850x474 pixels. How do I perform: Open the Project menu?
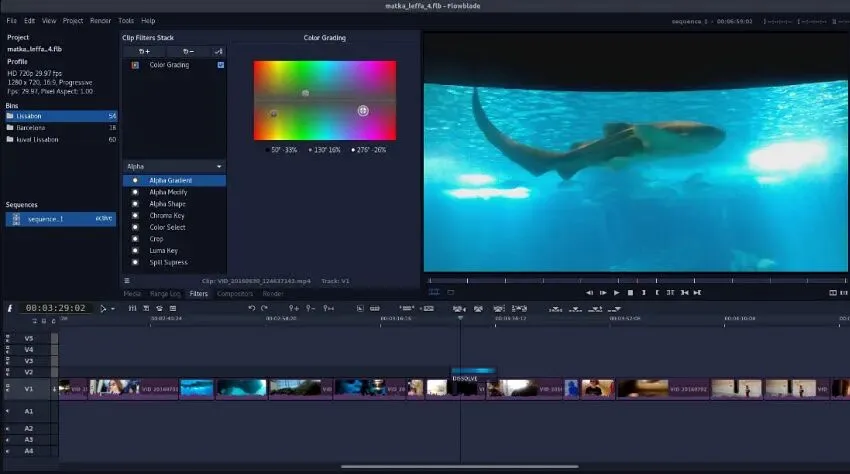click(73, 21)
